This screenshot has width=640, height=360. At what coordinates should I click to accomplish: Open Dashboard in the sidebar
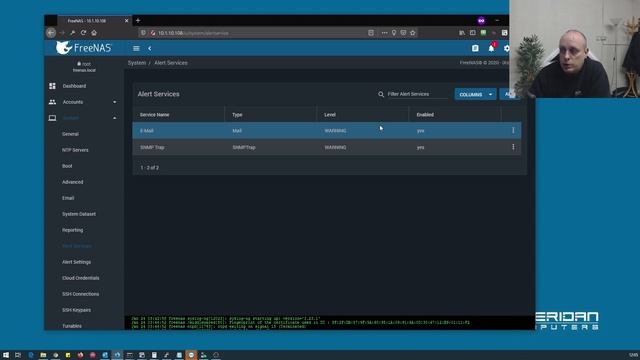tap(74, 86)
